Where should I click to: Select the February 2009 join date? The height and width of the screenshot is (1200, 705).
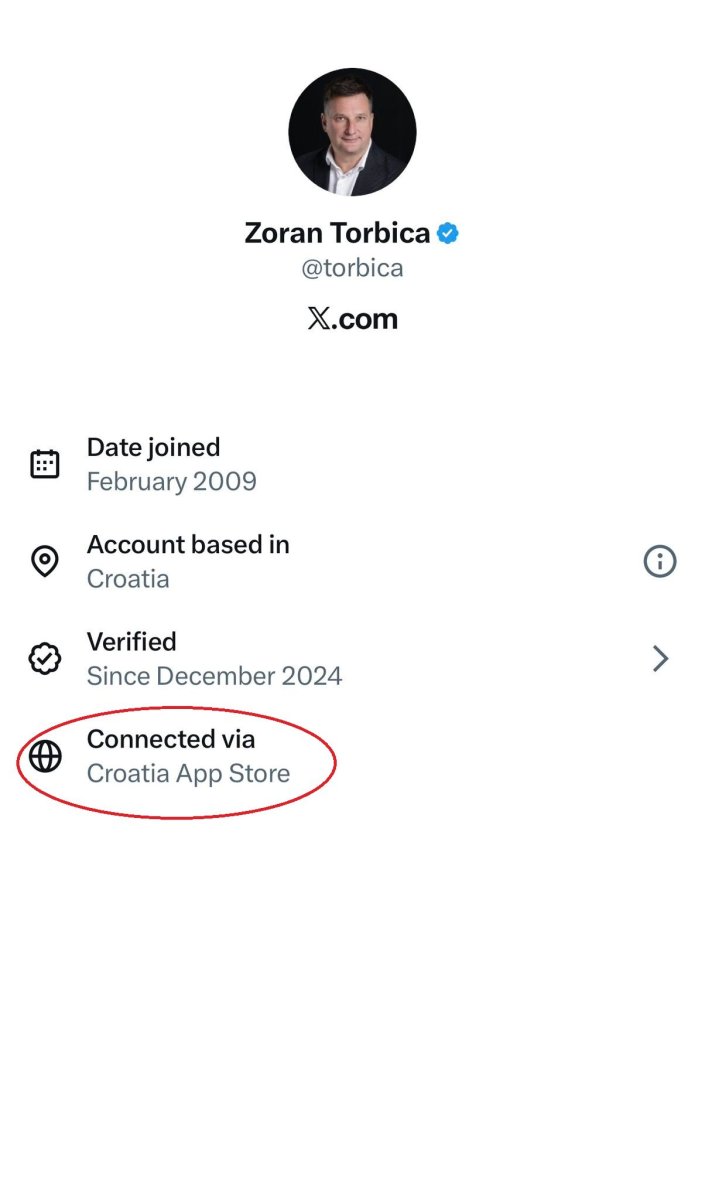[x=171, y=481]
